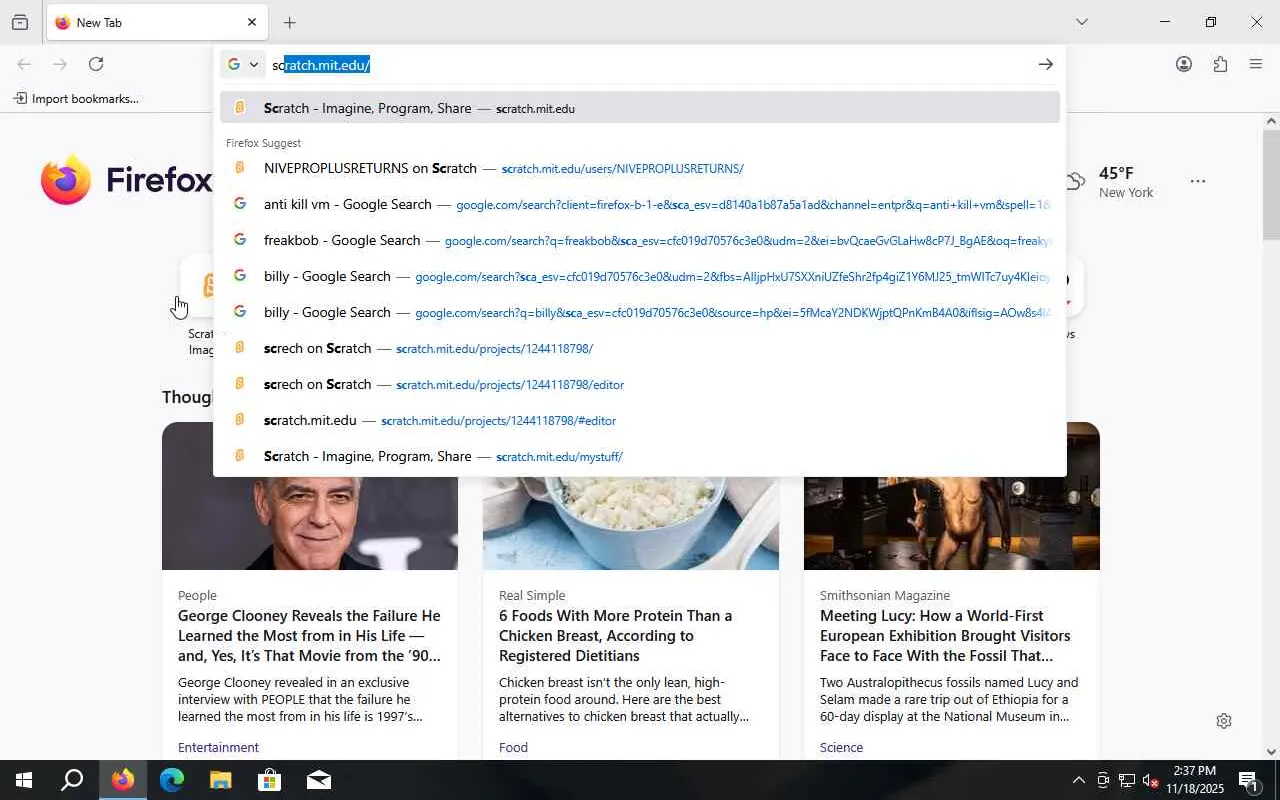Open the notification center icon

pos(1249,780)
